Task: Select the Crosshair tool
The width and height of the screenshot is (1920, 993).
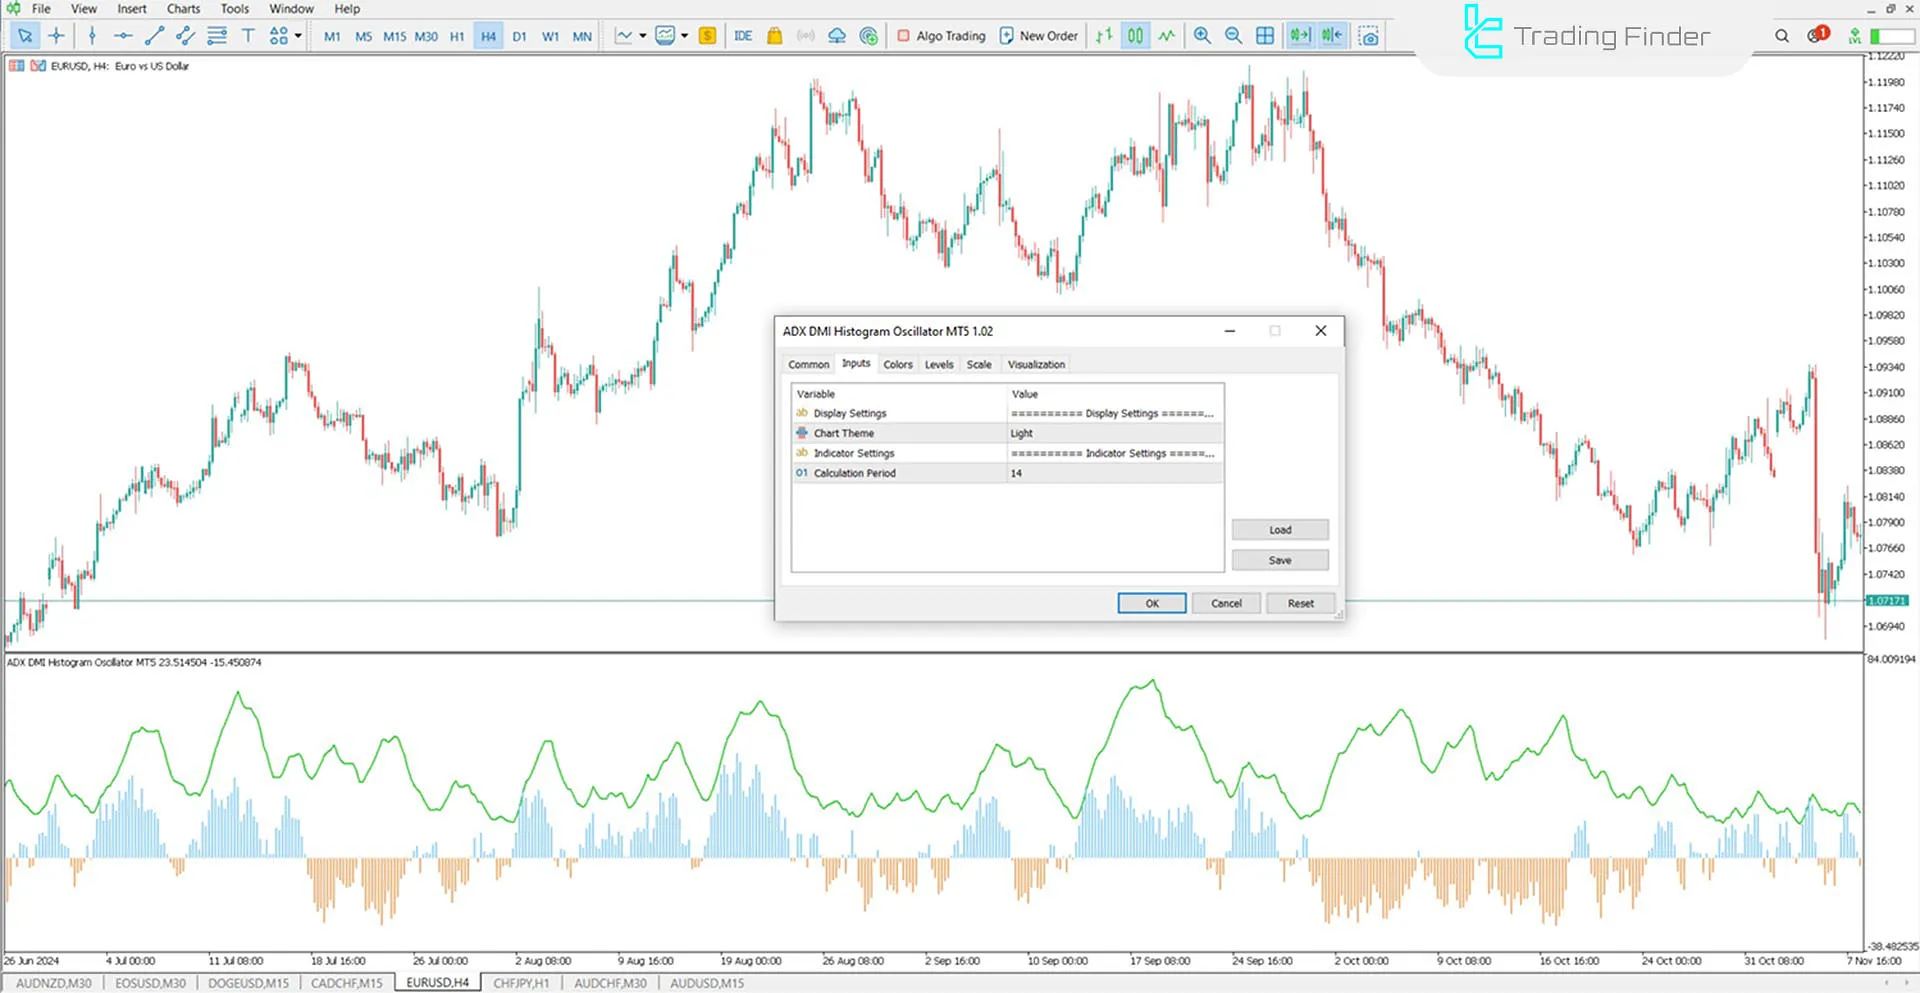Action: tap(56, 35)
